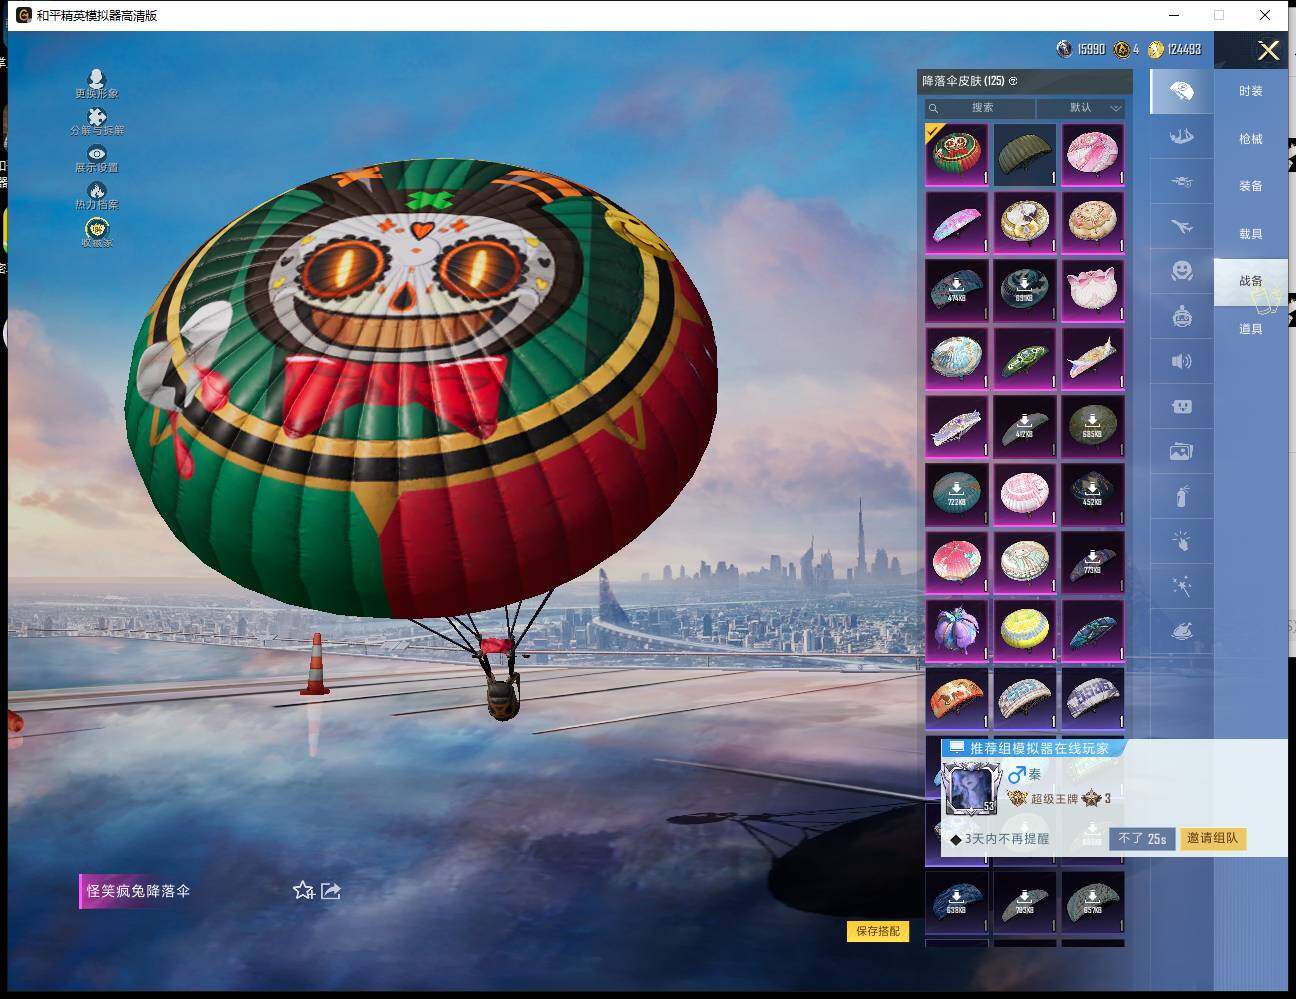
Task: Favorite the parachute with the star icon
Action: point(303,890)
